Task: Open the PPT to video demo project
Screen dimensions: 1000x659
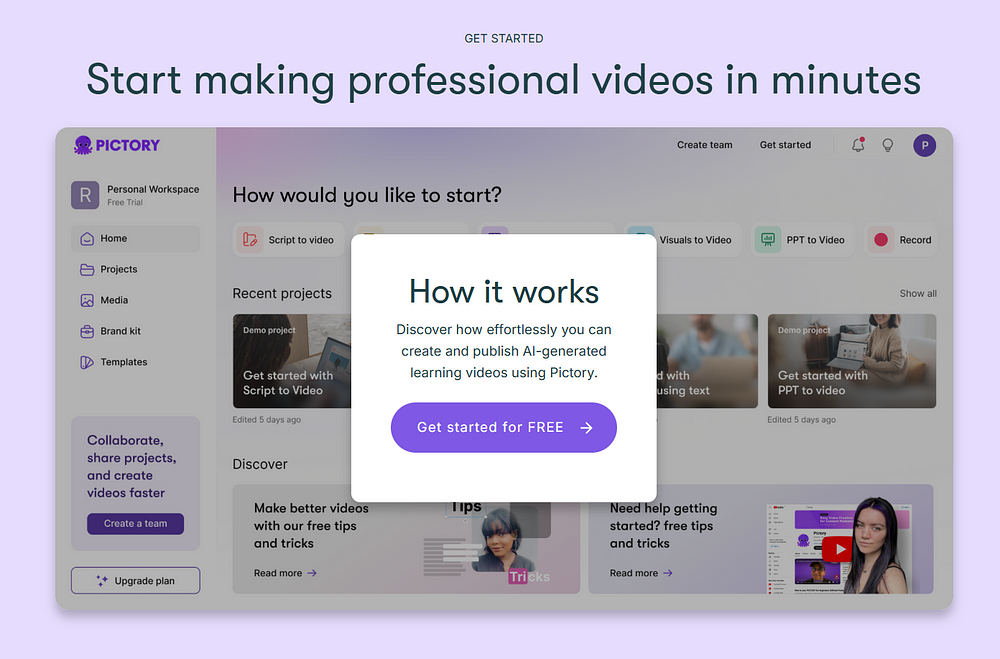Action: 852,361
